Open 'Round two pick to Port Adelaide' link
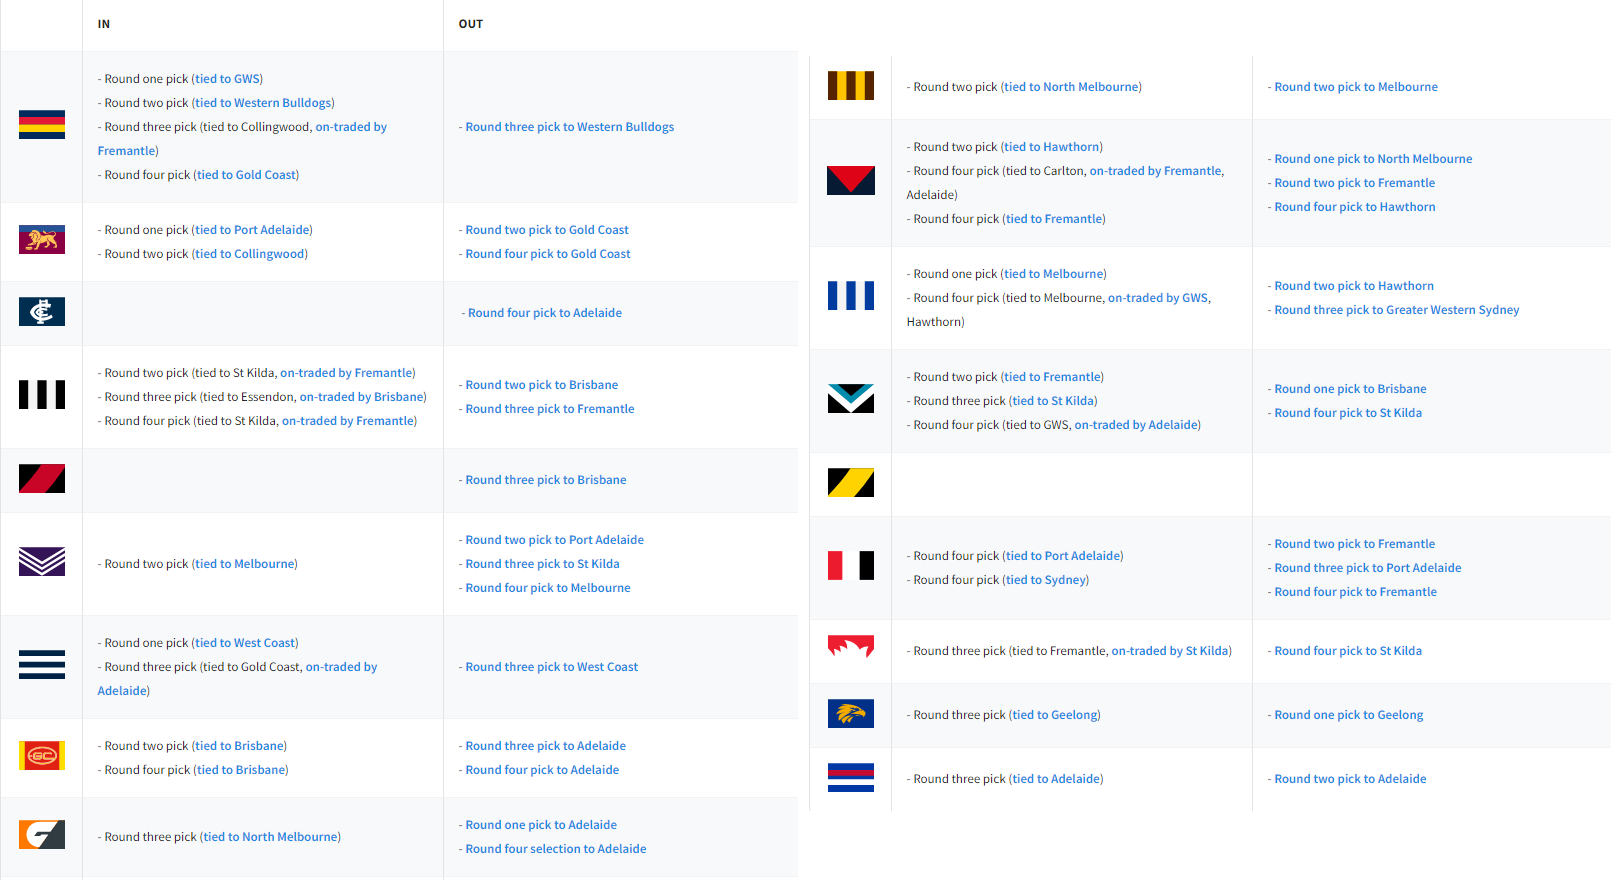 pyautogui.click(x=555, y=540)
